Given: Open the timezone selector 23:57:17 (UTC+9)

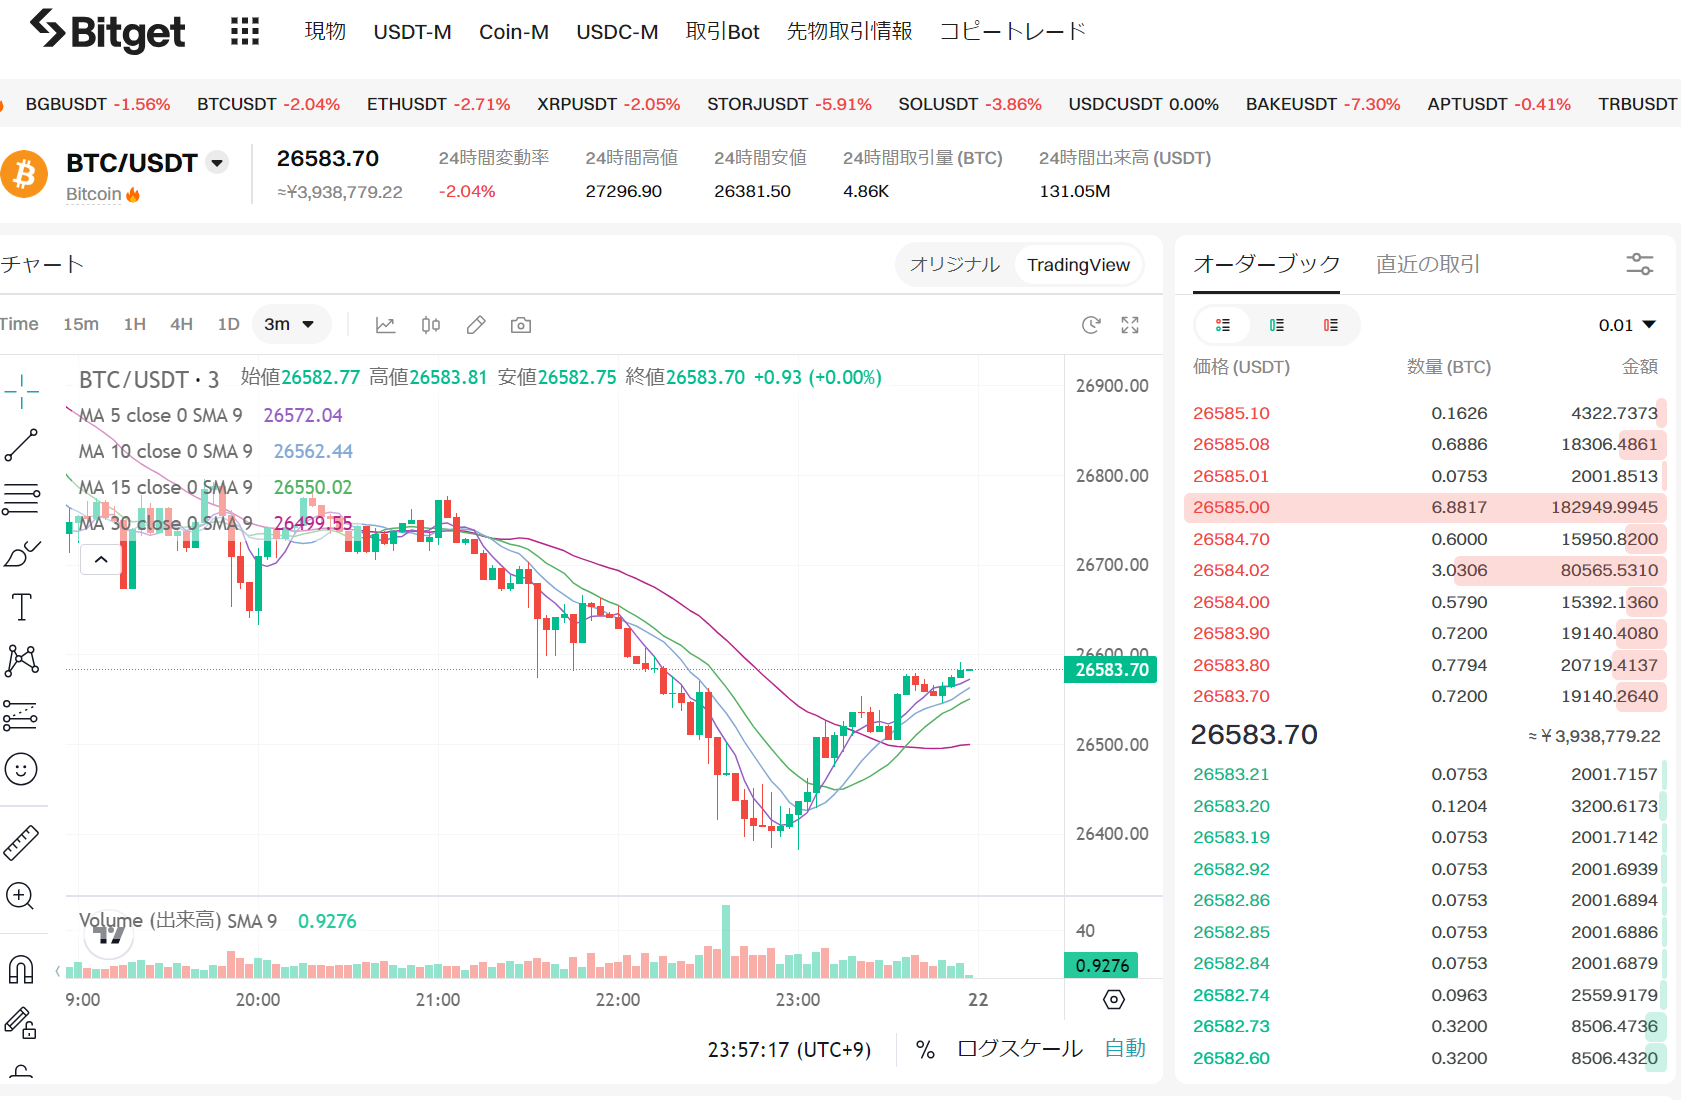Looking at the screenshot, I should click(x=789, y=1049).
